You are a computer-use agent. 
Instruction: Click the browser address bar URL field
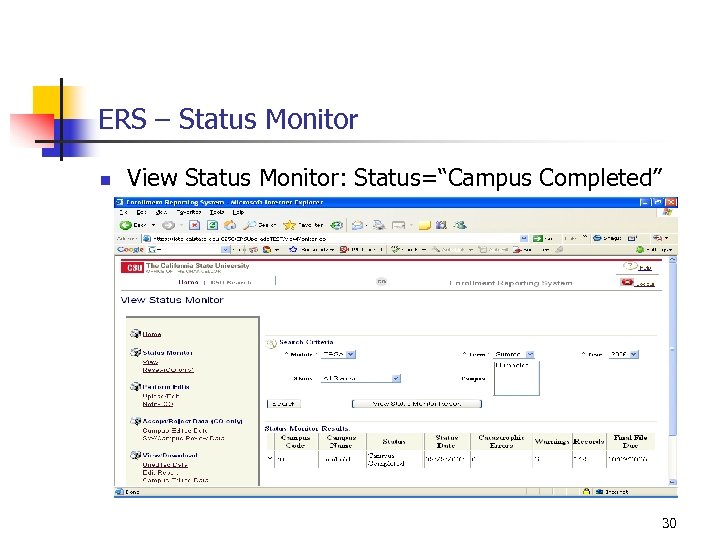(335, 238)
